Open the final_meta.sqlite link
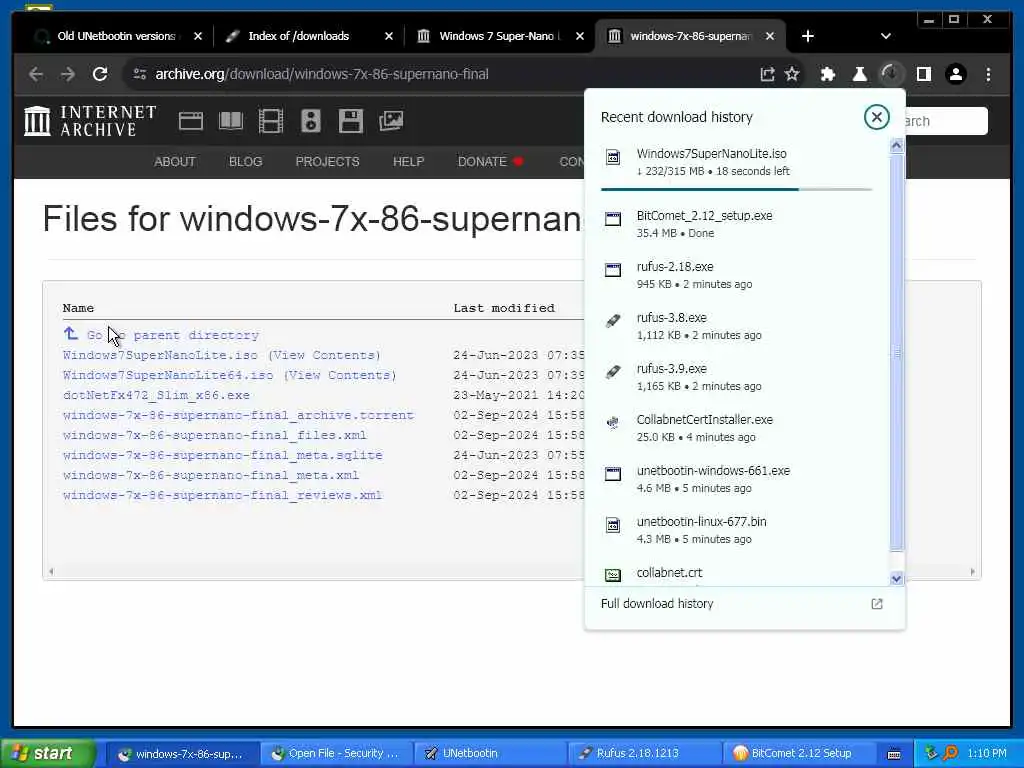This screenshot has height=768, width=1024. (223, 455)
